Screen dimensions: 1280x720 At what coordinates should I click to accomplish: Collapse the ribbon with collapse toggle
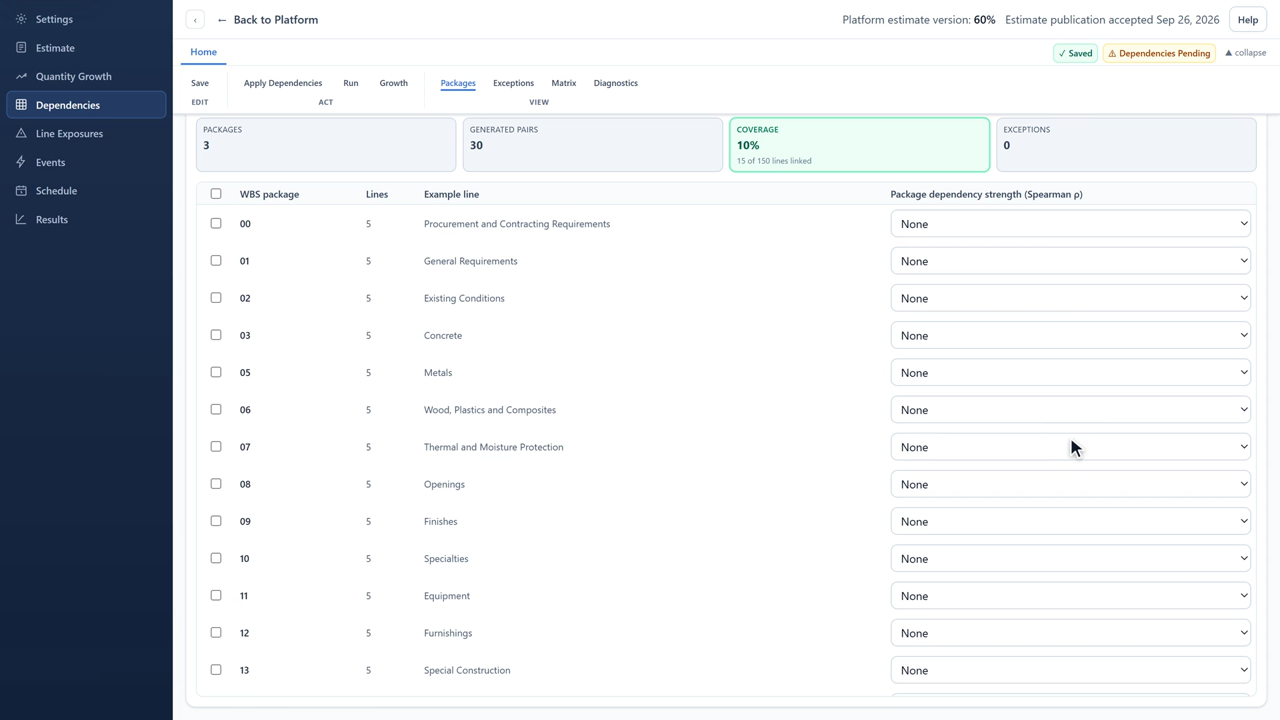tap(1245, 53)
